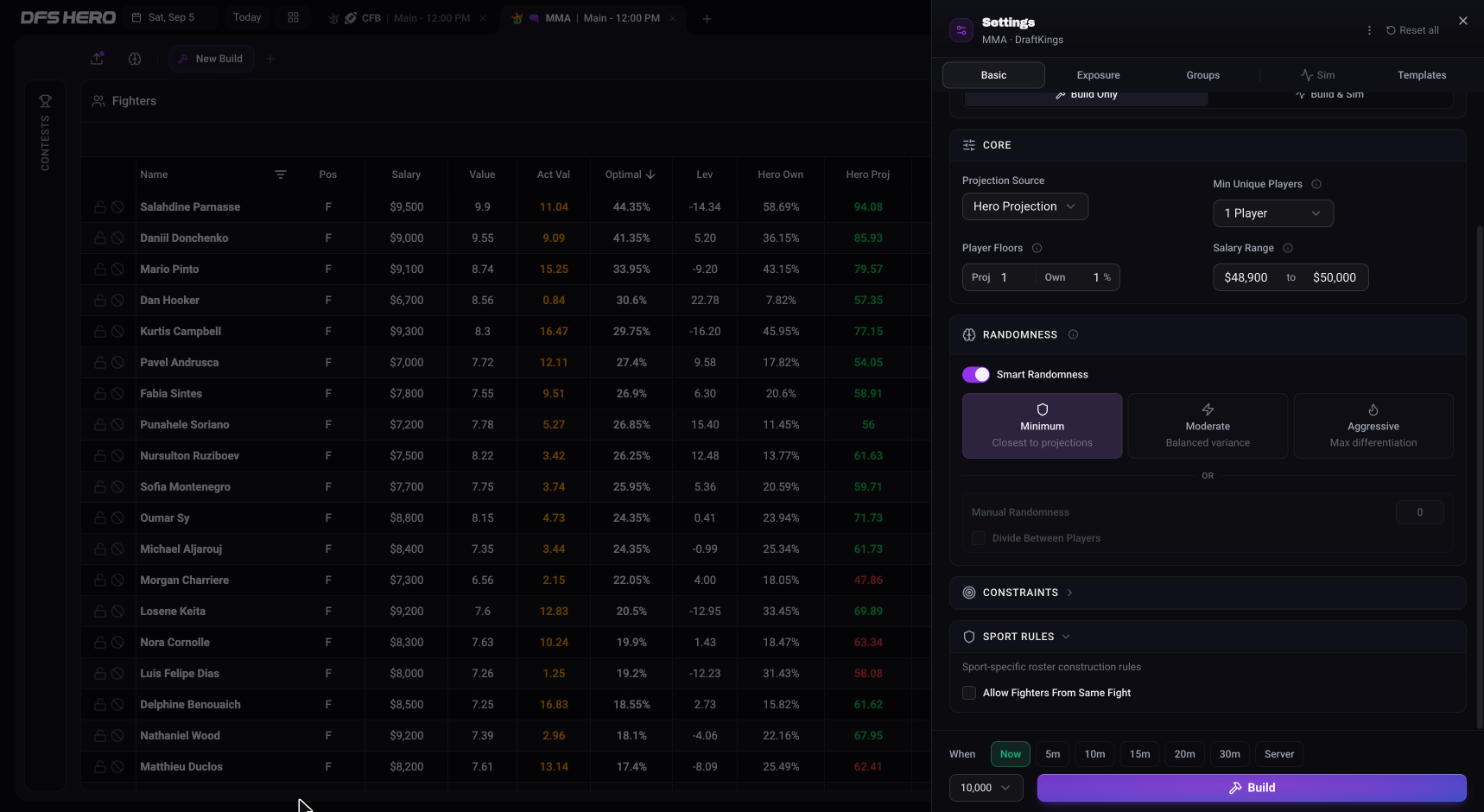Click the lock icon for Salahdine Parnasse

(x=100, y=207)
